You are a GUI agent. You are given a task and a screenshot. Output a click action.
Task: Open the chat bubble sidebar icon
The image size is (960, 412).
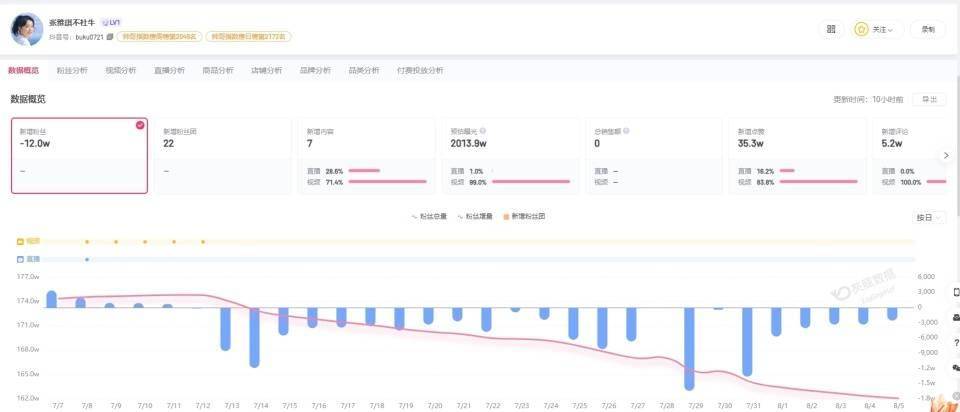tap(956, 368)
